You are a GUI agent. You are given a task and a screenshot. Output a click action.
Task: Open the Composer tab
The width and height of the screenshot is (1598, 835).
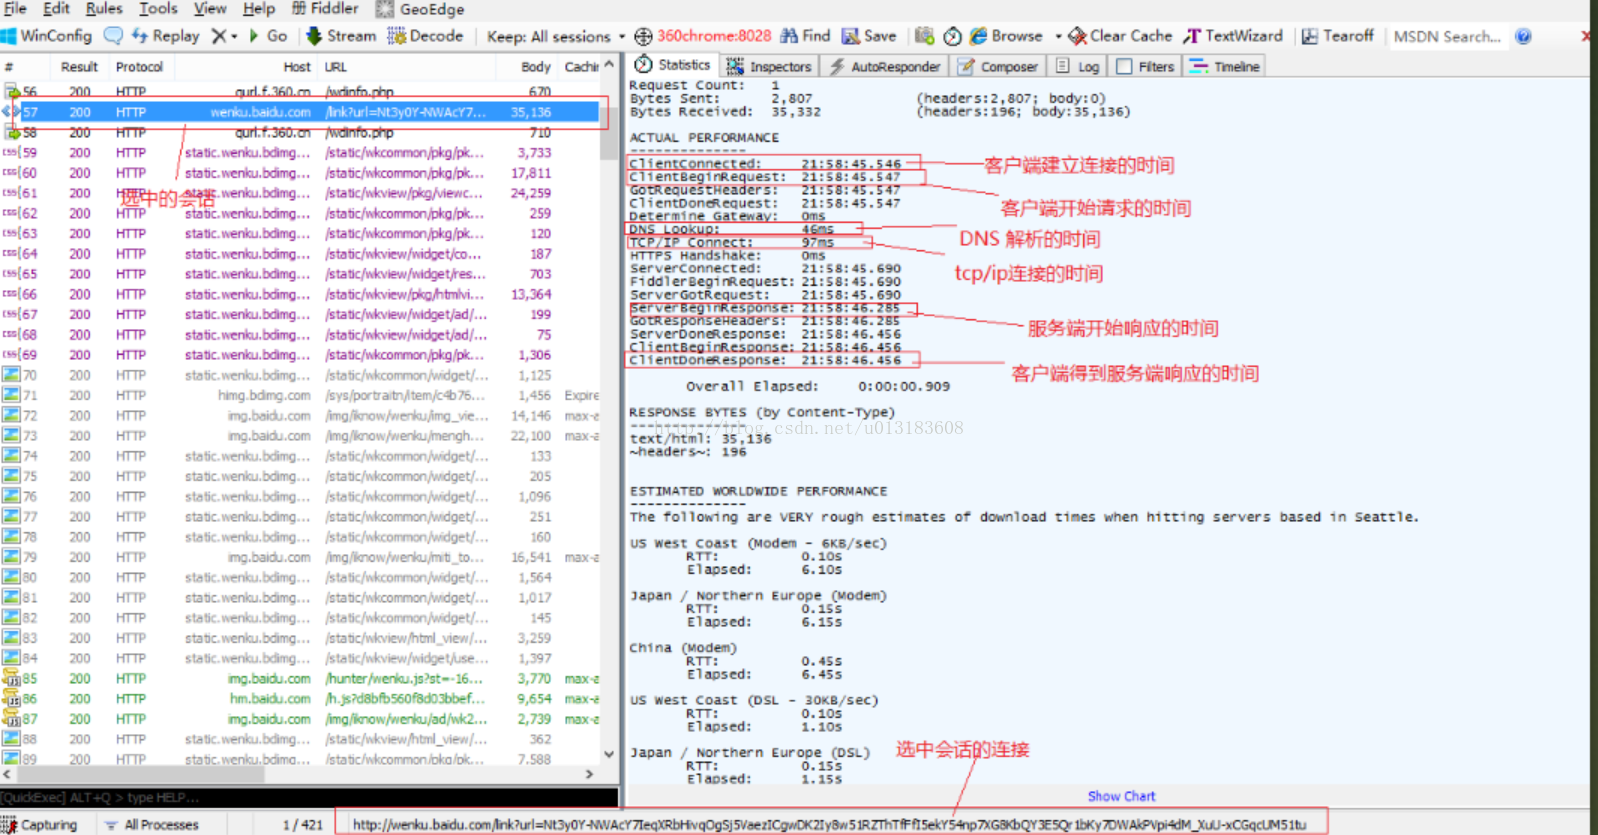point(999,66)
